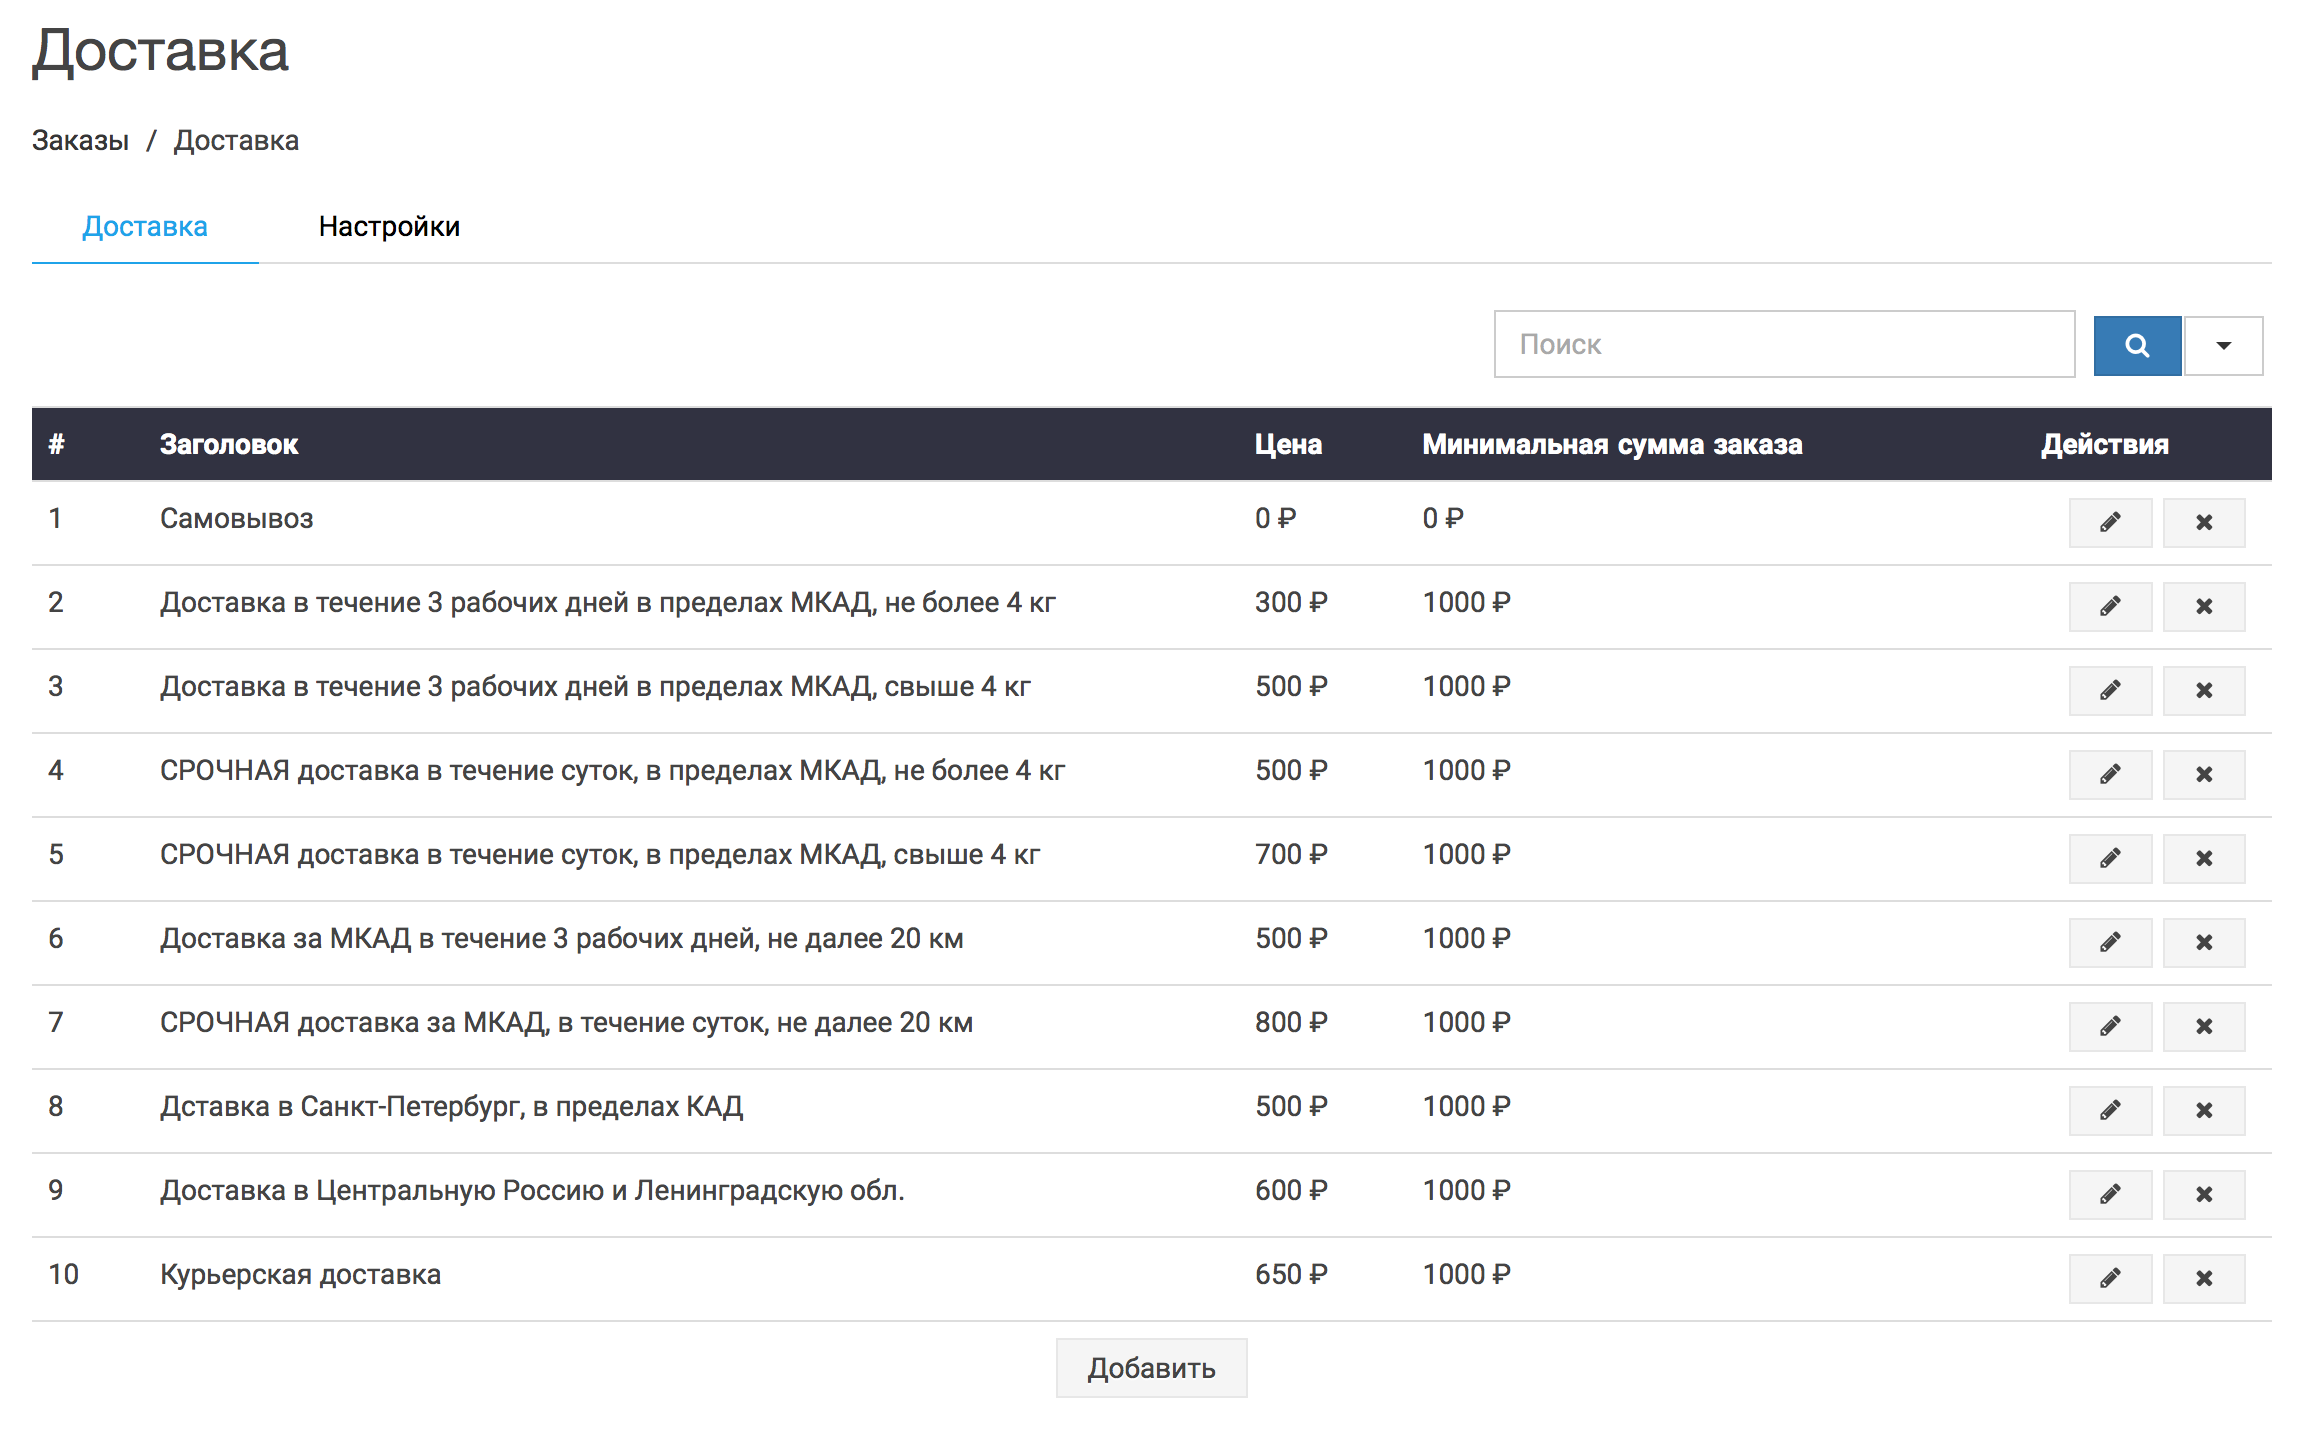Delete the Центральную Россию delivery row
This screenshot has height=1434, width=2306.
coord(2203,1194)
